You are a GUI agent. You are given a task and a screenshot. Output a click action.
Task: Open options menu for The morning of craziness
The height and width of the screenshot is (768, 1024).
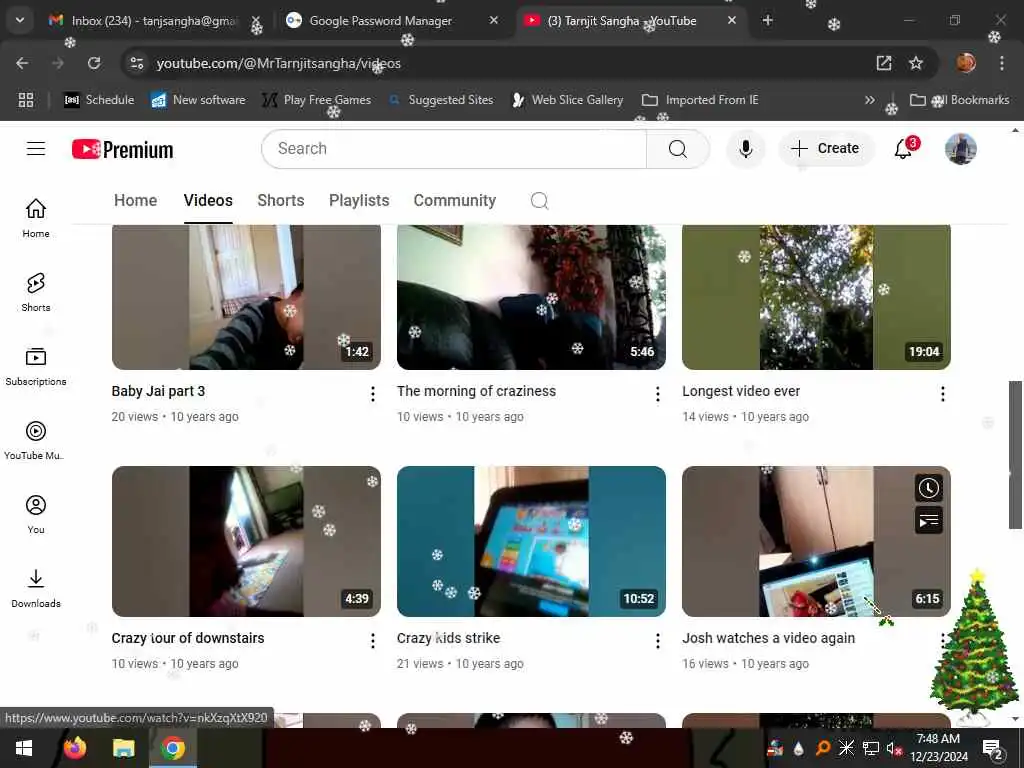pos(658,394)
